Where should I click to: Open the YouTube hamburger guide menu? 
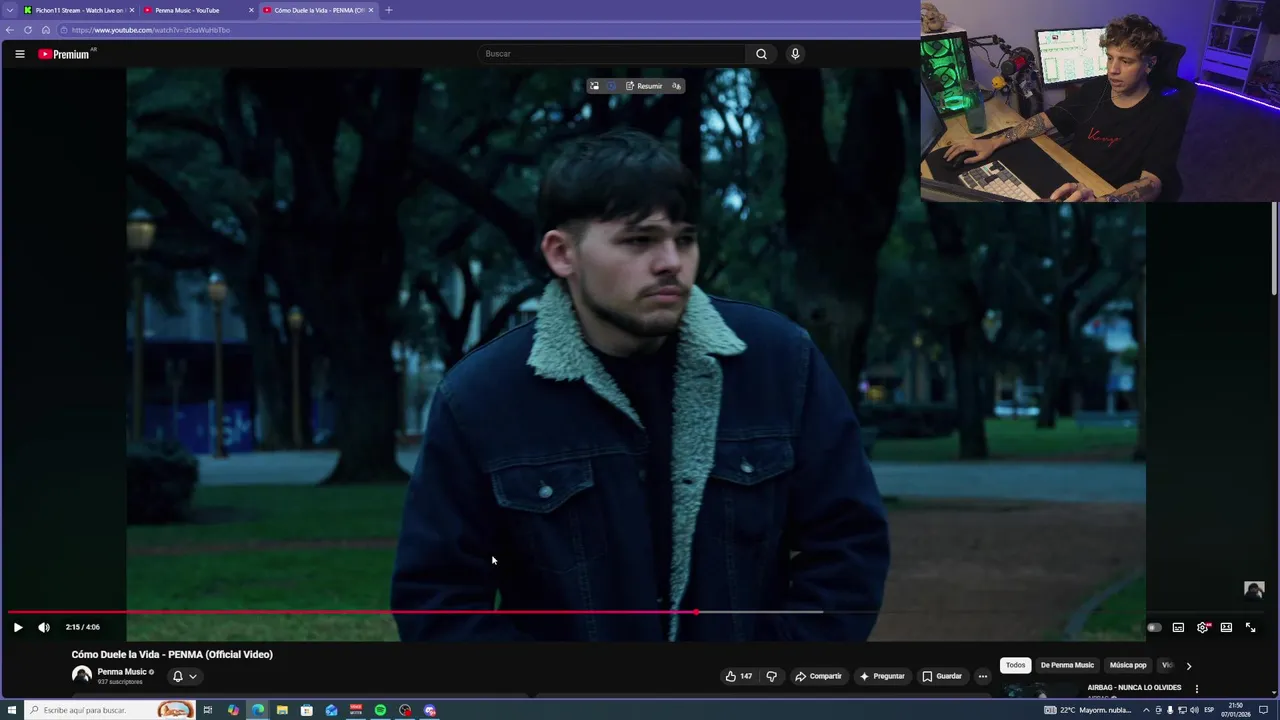tap(19, 54)
